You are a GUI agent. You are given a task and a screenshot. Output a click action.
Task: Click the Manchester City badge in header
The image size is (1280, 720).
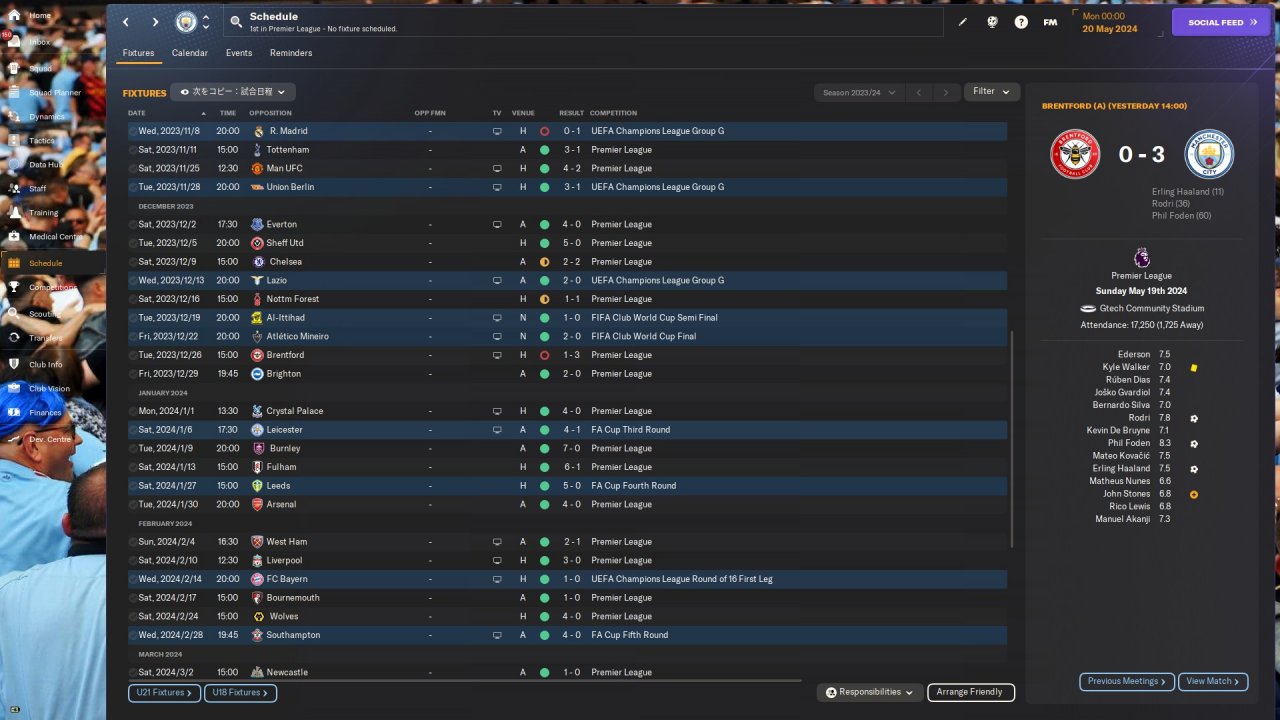click(186, 22)
